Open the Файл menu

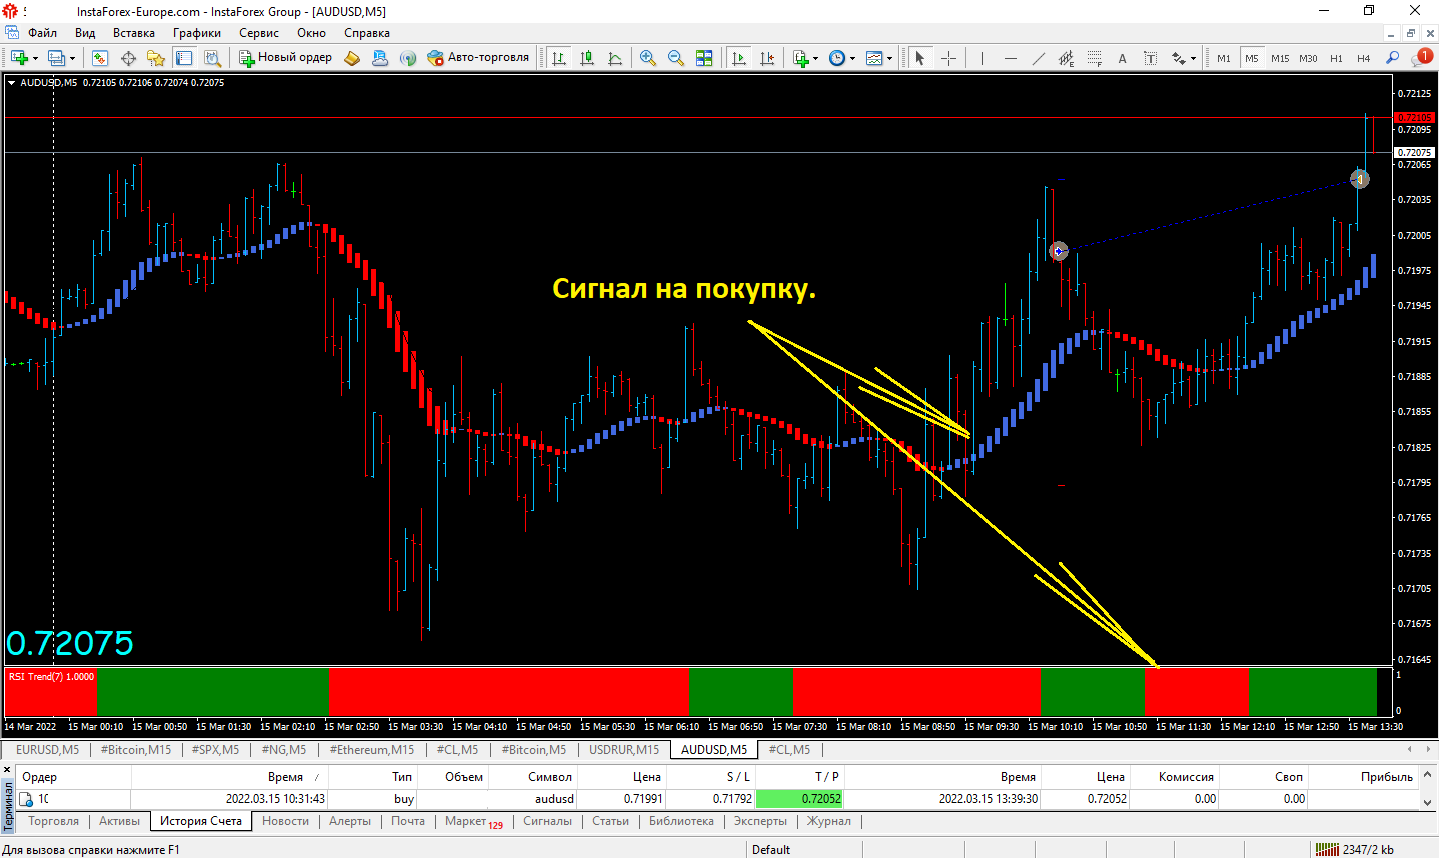pos(43,33)
